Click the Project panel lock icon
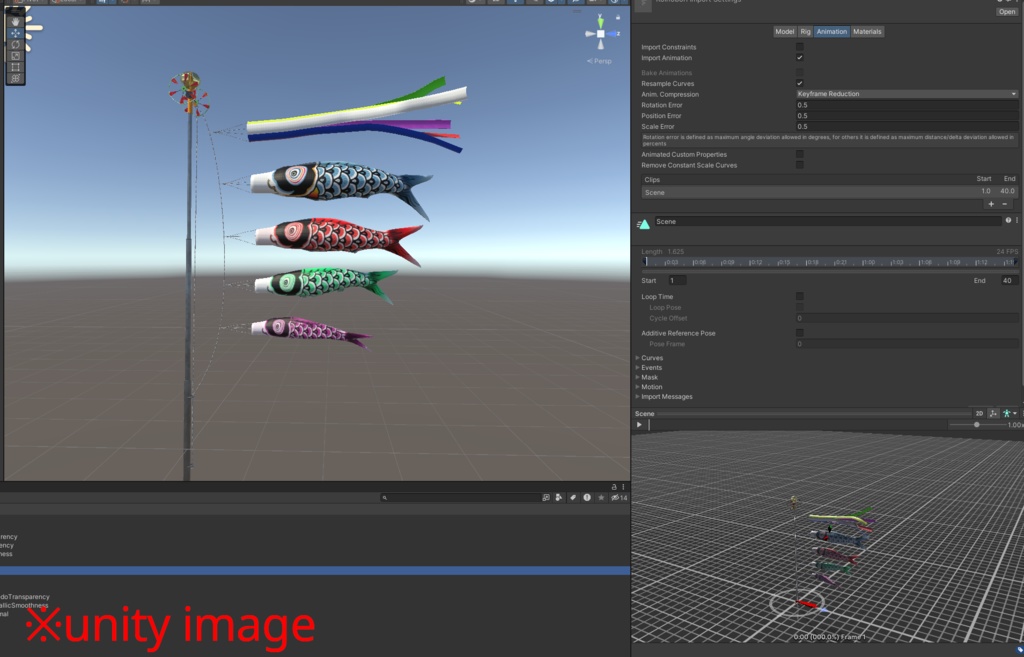 (x=614, y=487)
